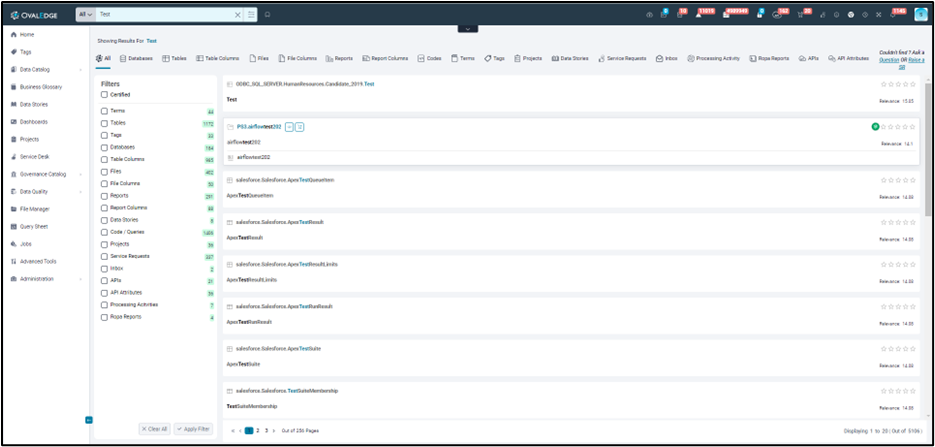Screen dimensions: 935x447
Task: Open Business Glossary in the sidebar
Action: click(x=40, y=86)
